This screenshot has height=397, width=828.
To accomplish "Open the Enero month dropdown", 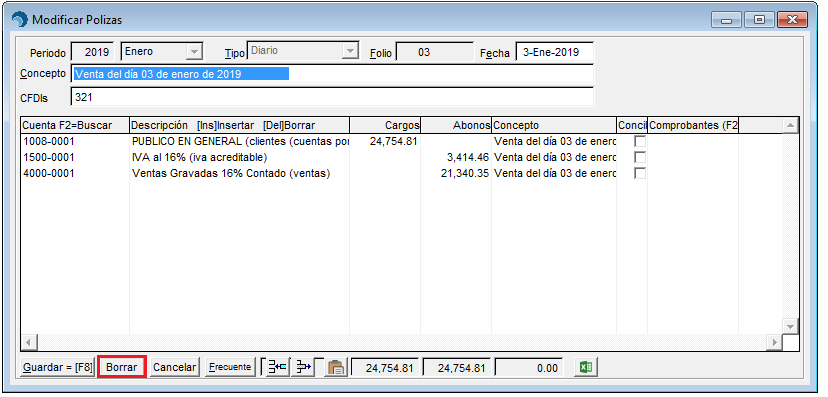I will [x=195, y=52].
